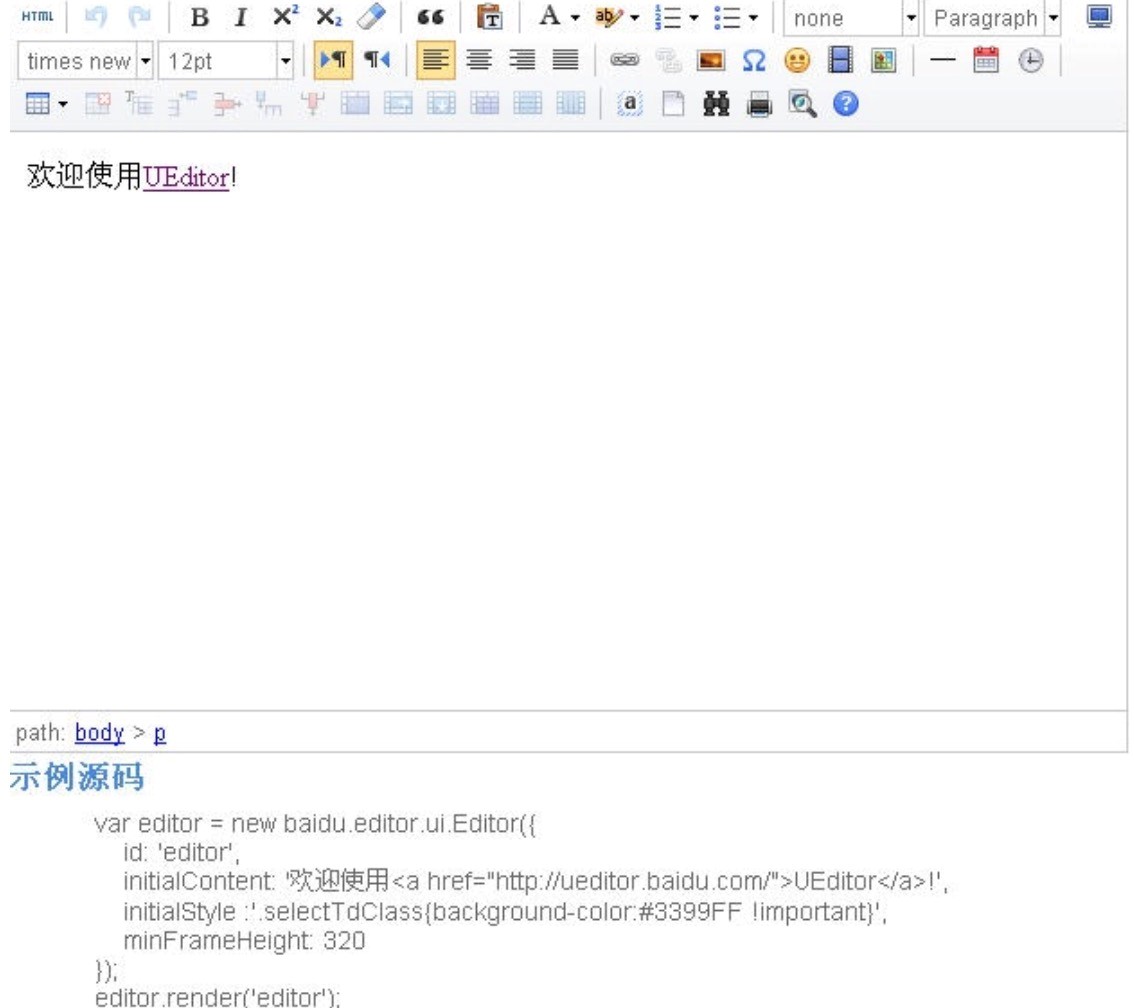The image size is (1134, 1008).
Task: Open the emoticon picker
Action: (x=795, y=60)
